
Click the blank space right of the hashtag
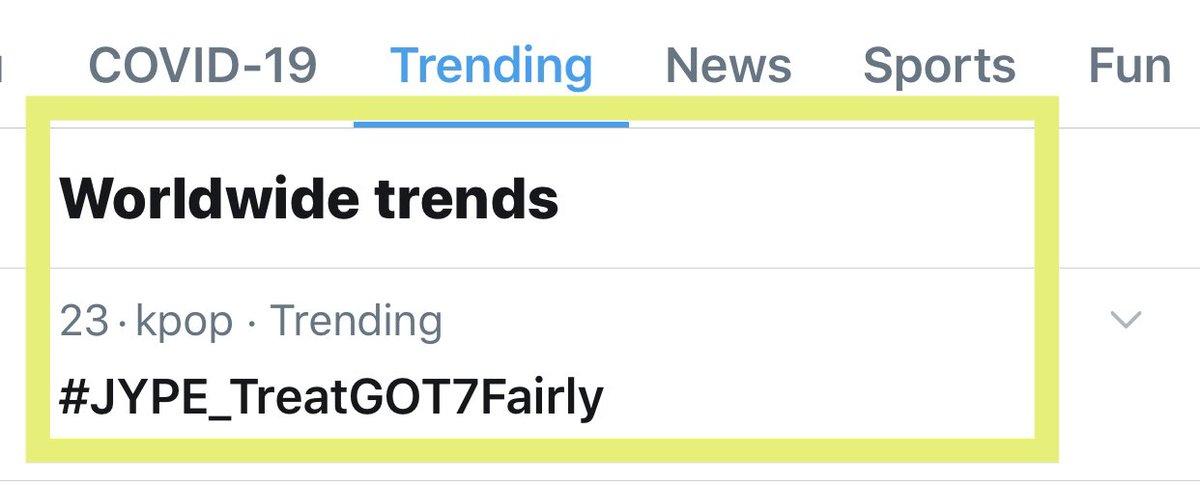(820, 398)
